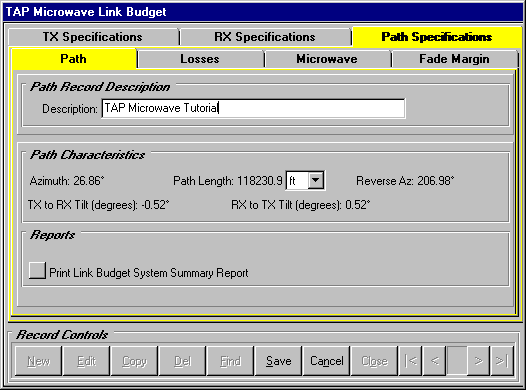Click the Description text field
Screen dimensions: 526x390
[253, 108]
